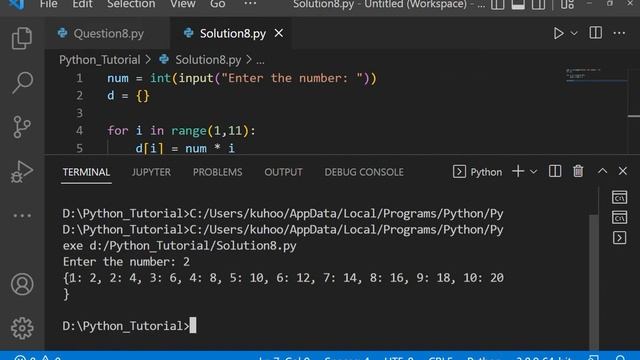Expand the new terminal launch profile dropdown
640x360 pixels.
coord(533,172)
